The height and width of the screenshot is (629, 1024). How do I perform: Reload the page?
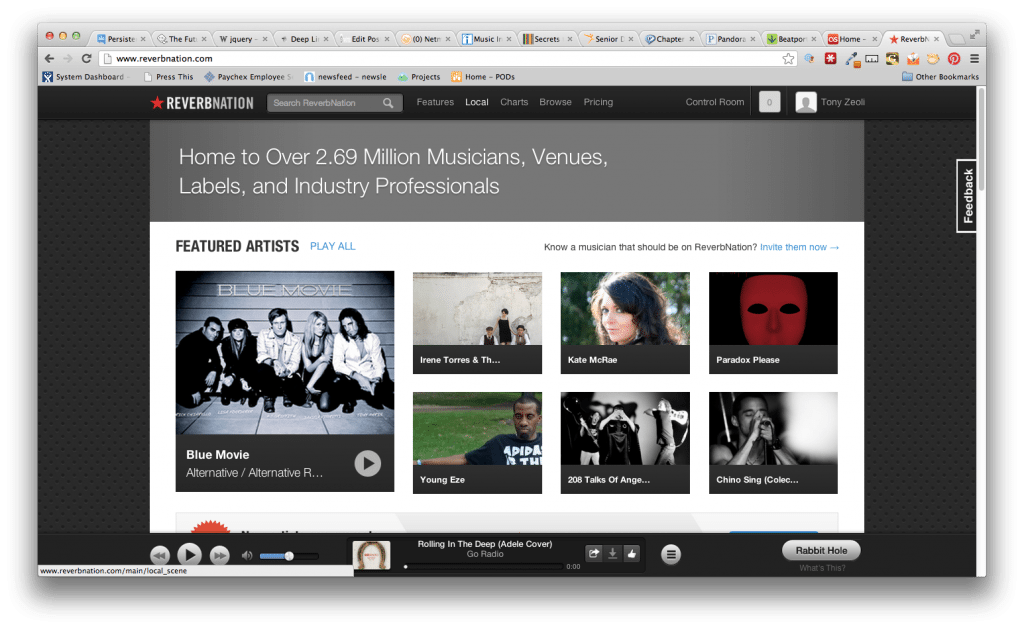[x=86, y=58]
